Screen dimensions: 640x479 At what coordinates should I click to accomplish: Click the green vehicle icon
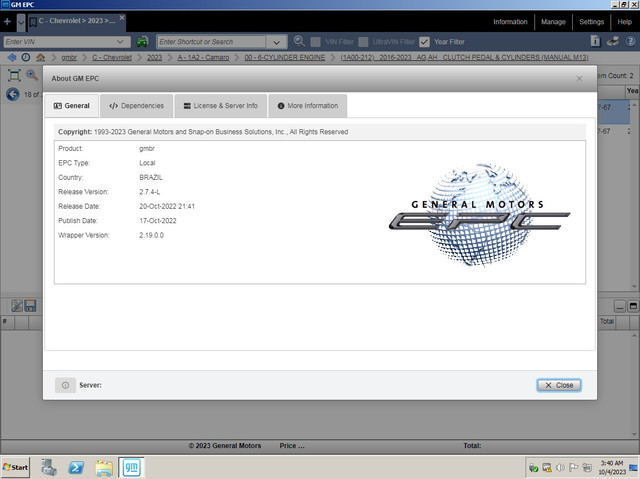point(142,42)
